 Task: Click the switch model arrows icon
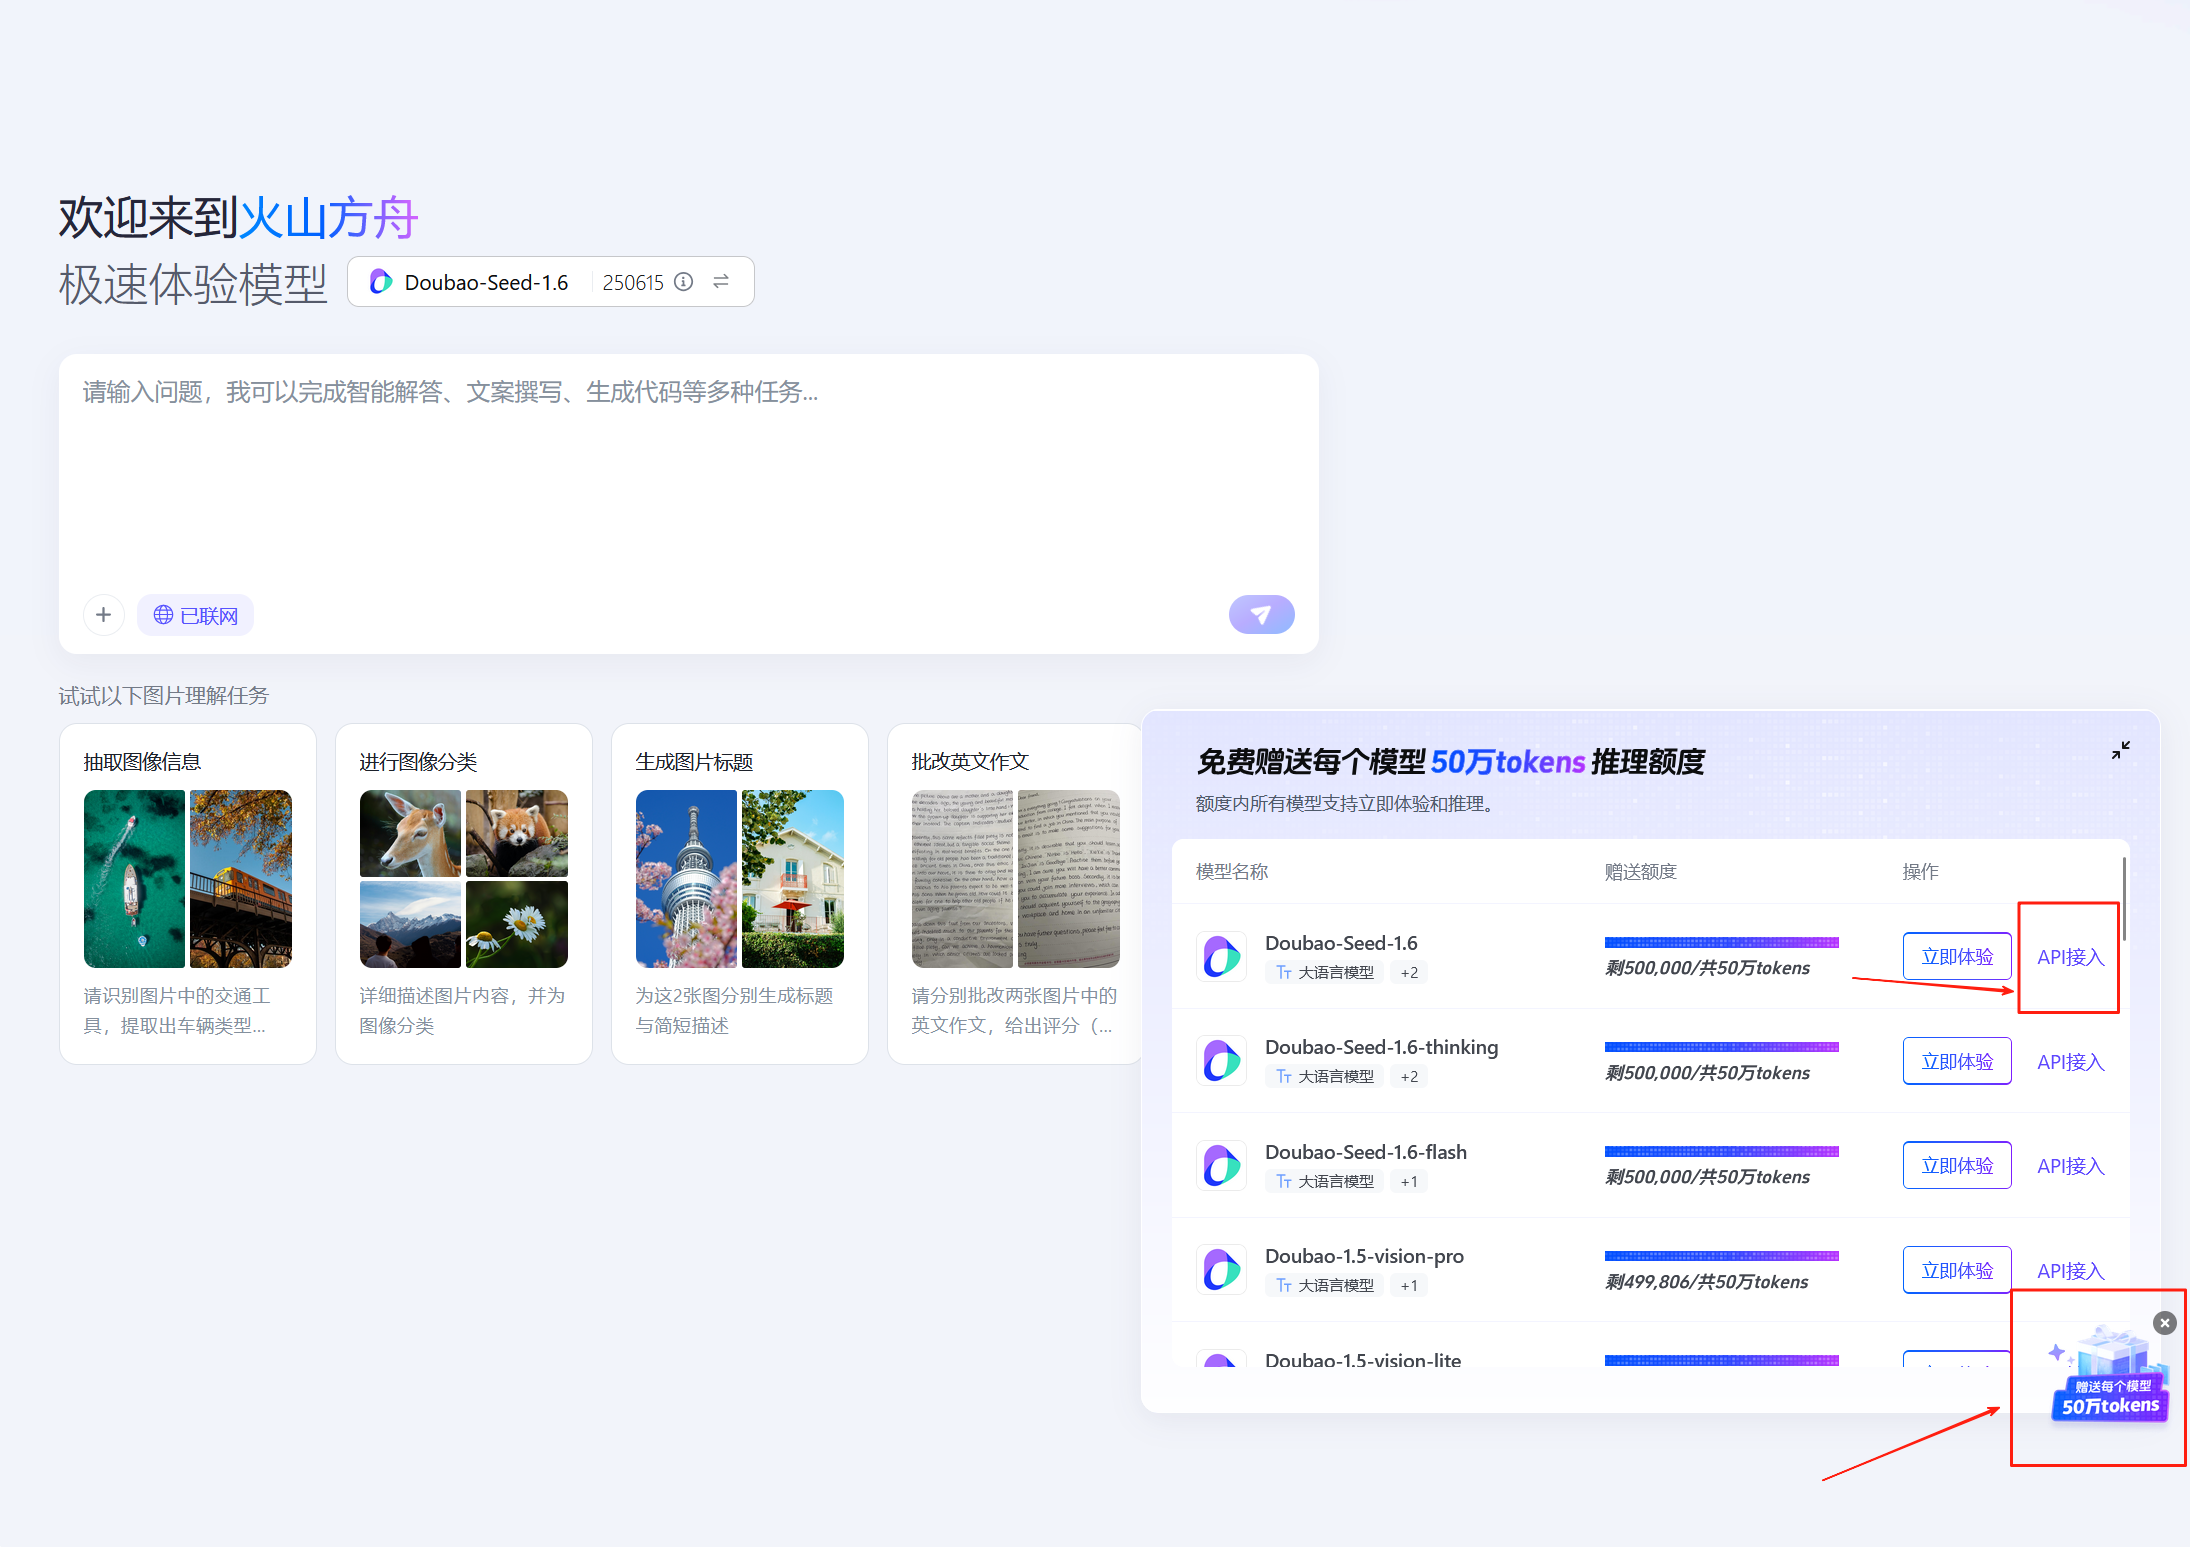(x=721, y=282)
